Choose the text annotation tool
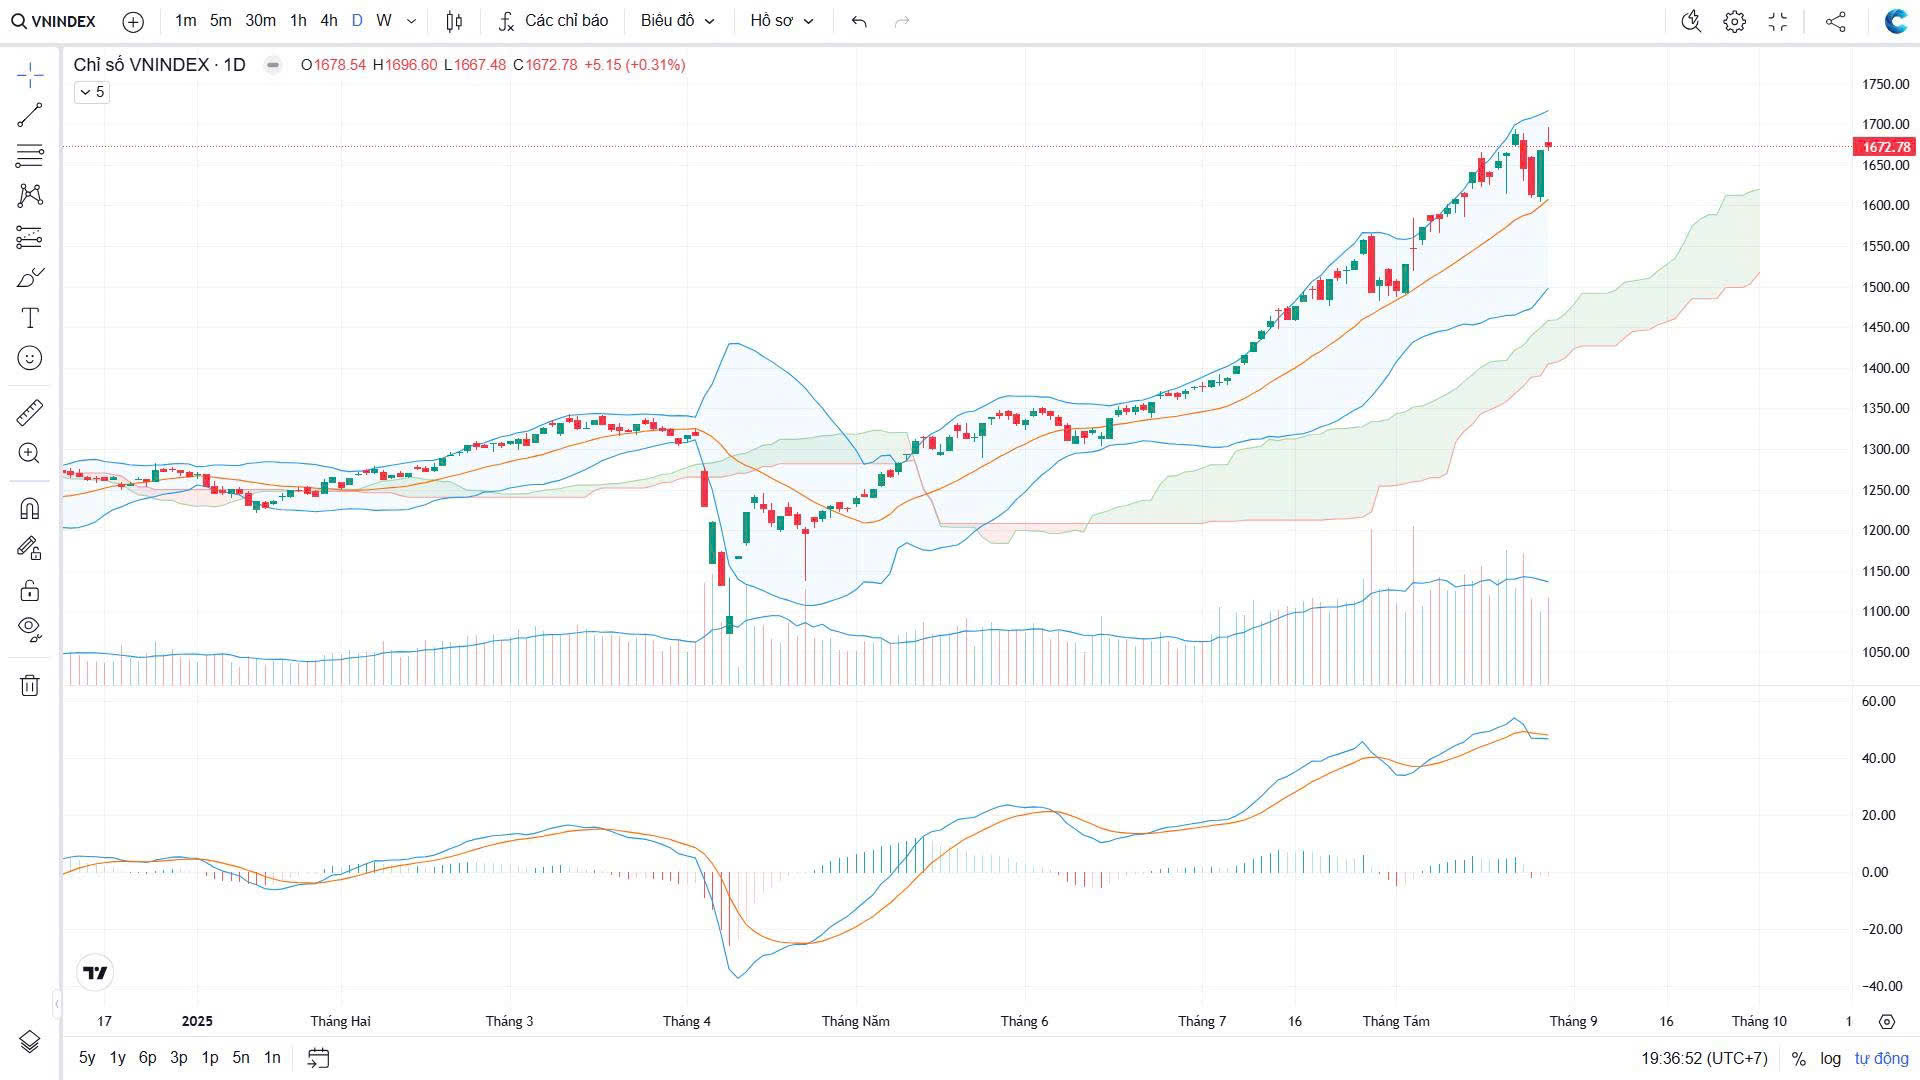1920x1080 pixels. point(30,318)
